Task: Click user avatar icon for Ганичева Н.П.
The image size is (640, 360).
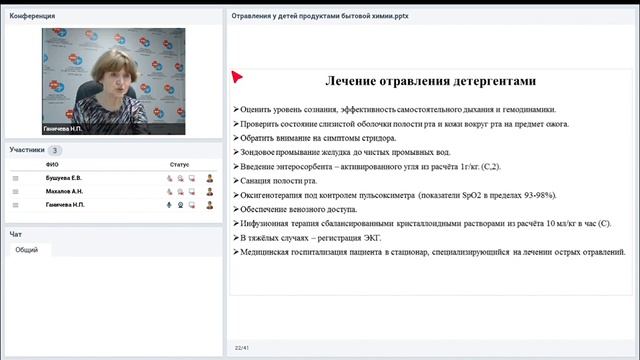Action: pos(210,205)
